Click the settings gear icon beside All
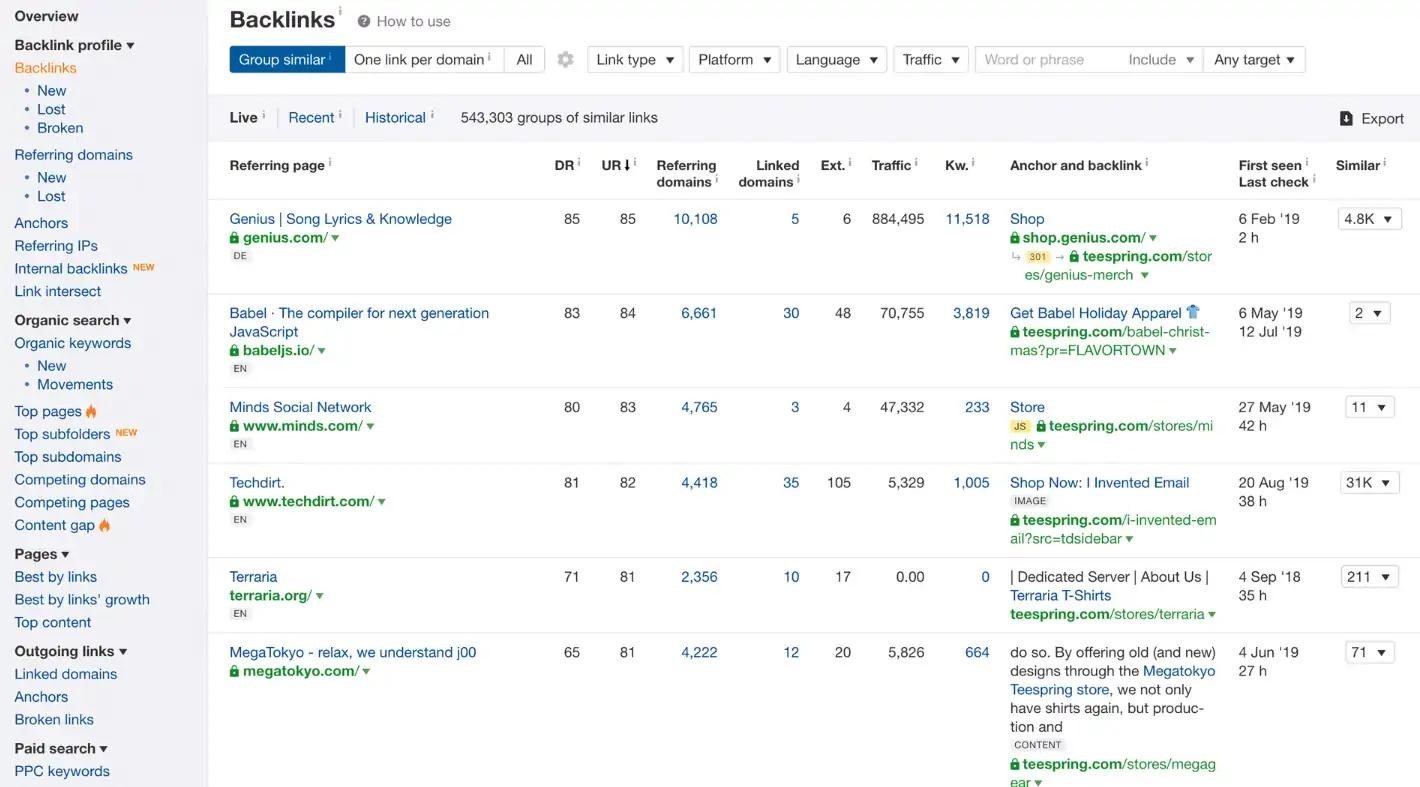The height and width of the screenshot is (787, 1420). point(565,60)
